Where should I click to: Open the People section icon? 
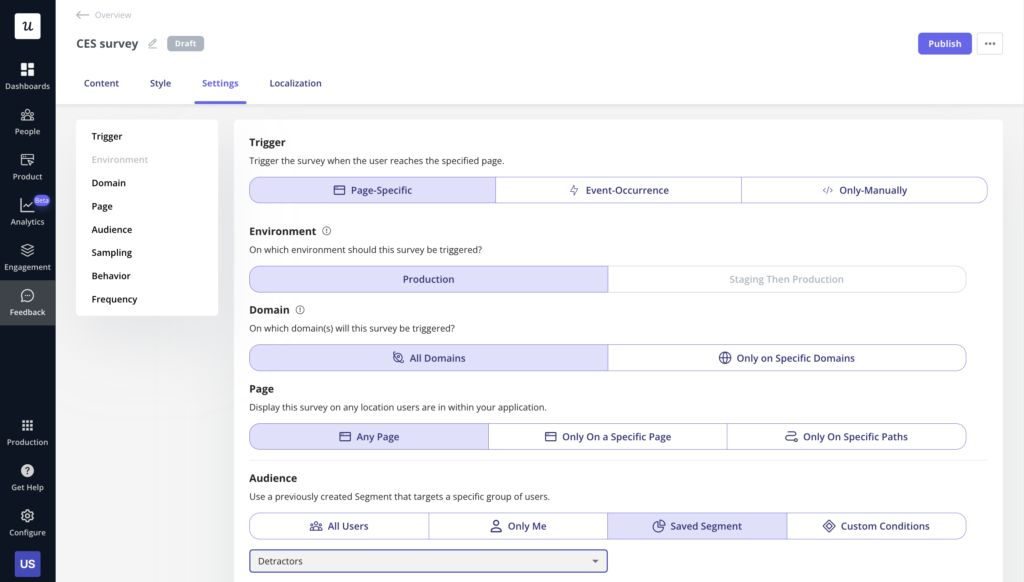(27, 119)
